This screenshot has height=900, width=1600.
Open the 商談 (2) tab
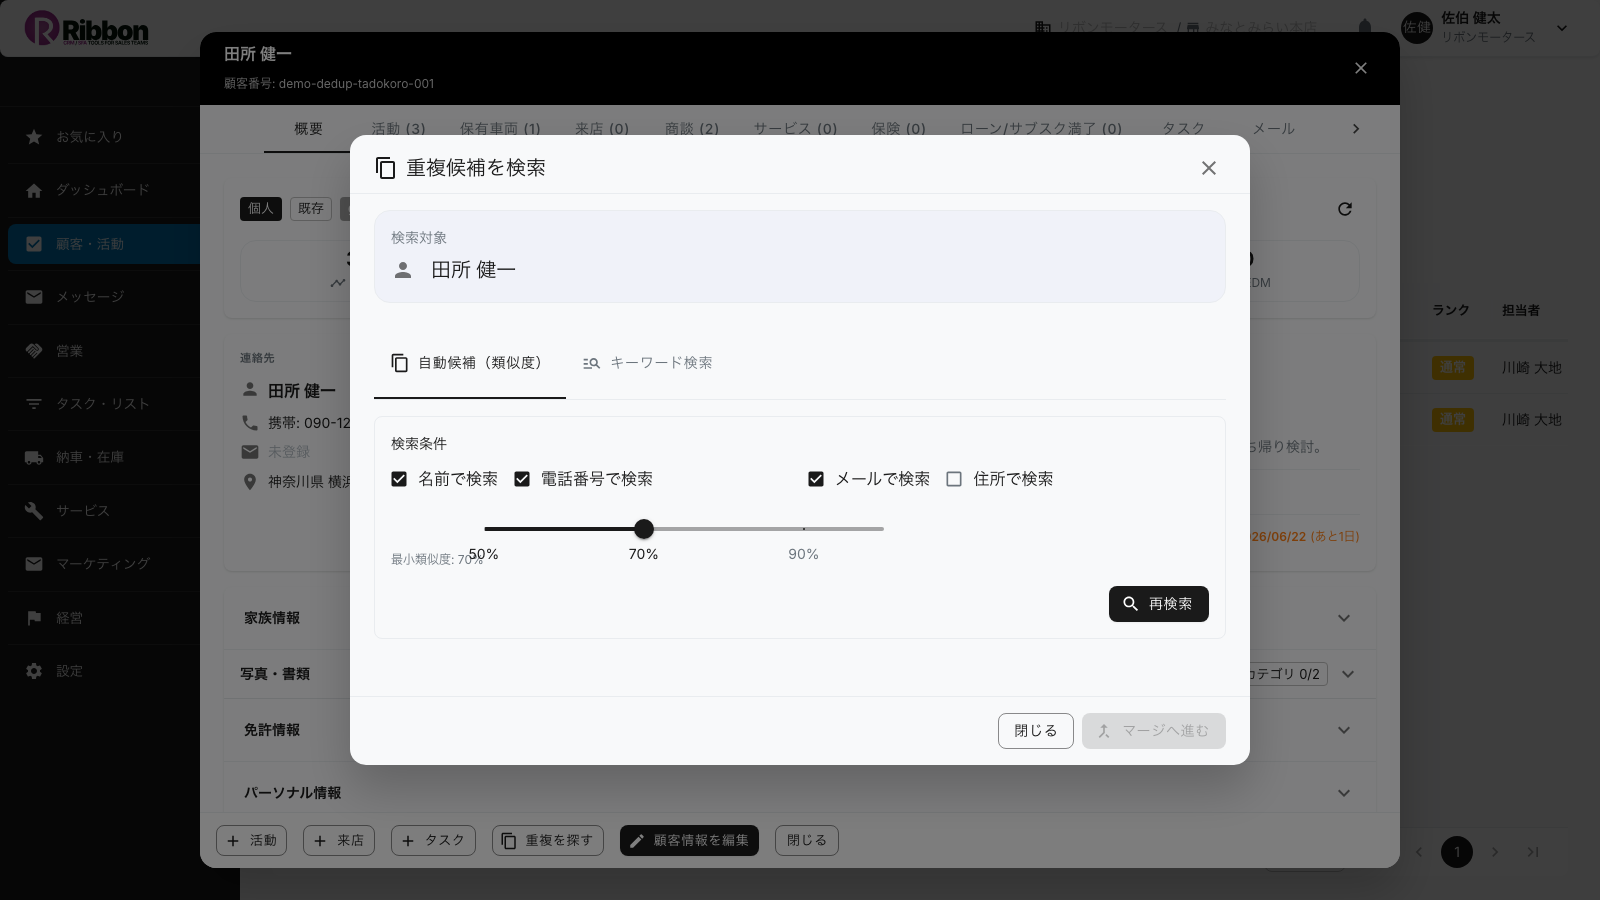(x=692, y=129)
